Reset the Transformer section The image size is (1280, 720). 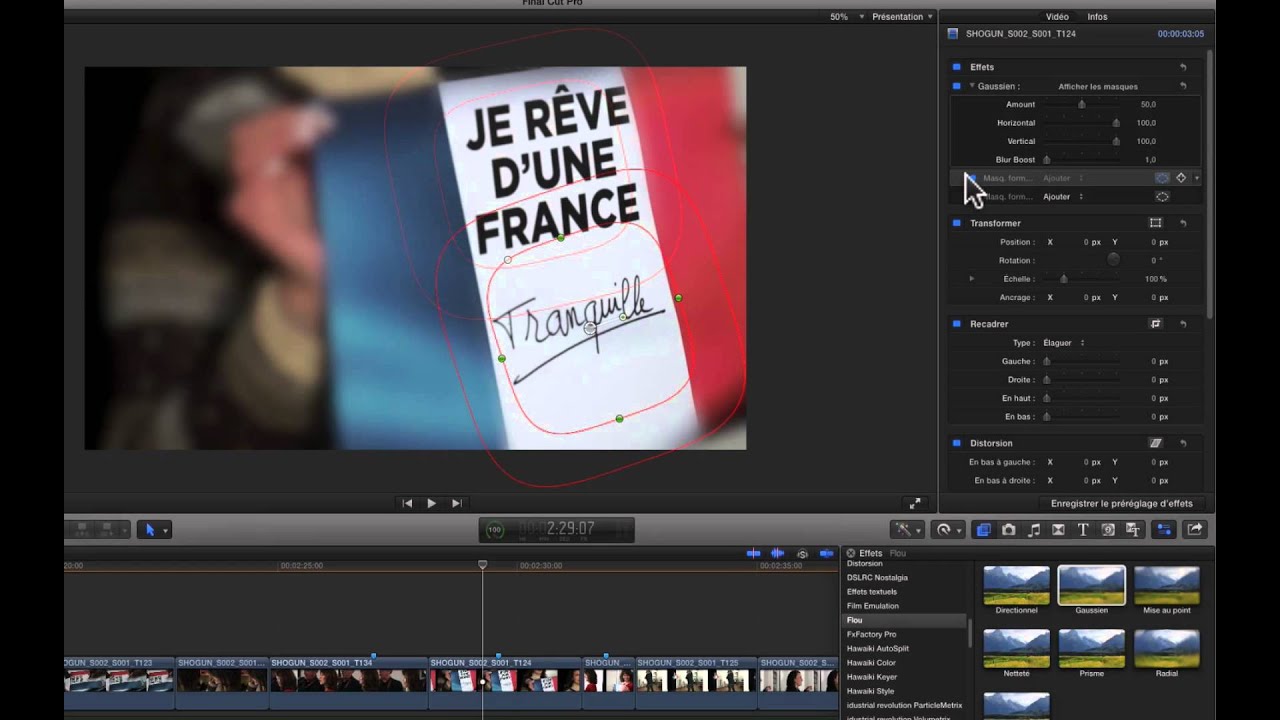coord(1183,223)
